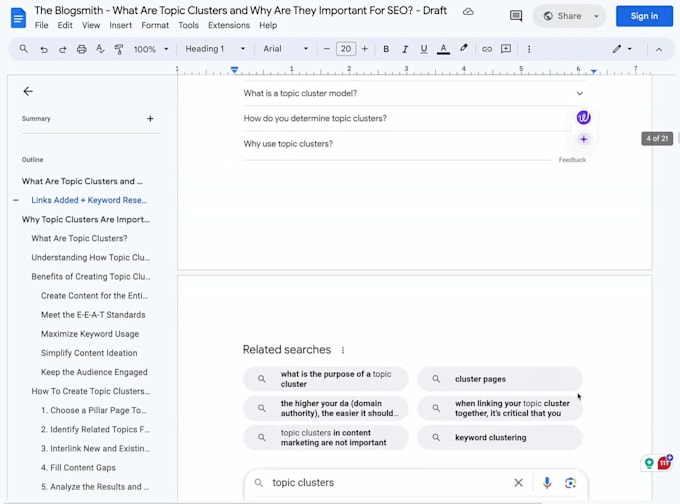Open the Google Docs home icon
The width and height of the screenshot is (680, 504).
click(18, 18)
